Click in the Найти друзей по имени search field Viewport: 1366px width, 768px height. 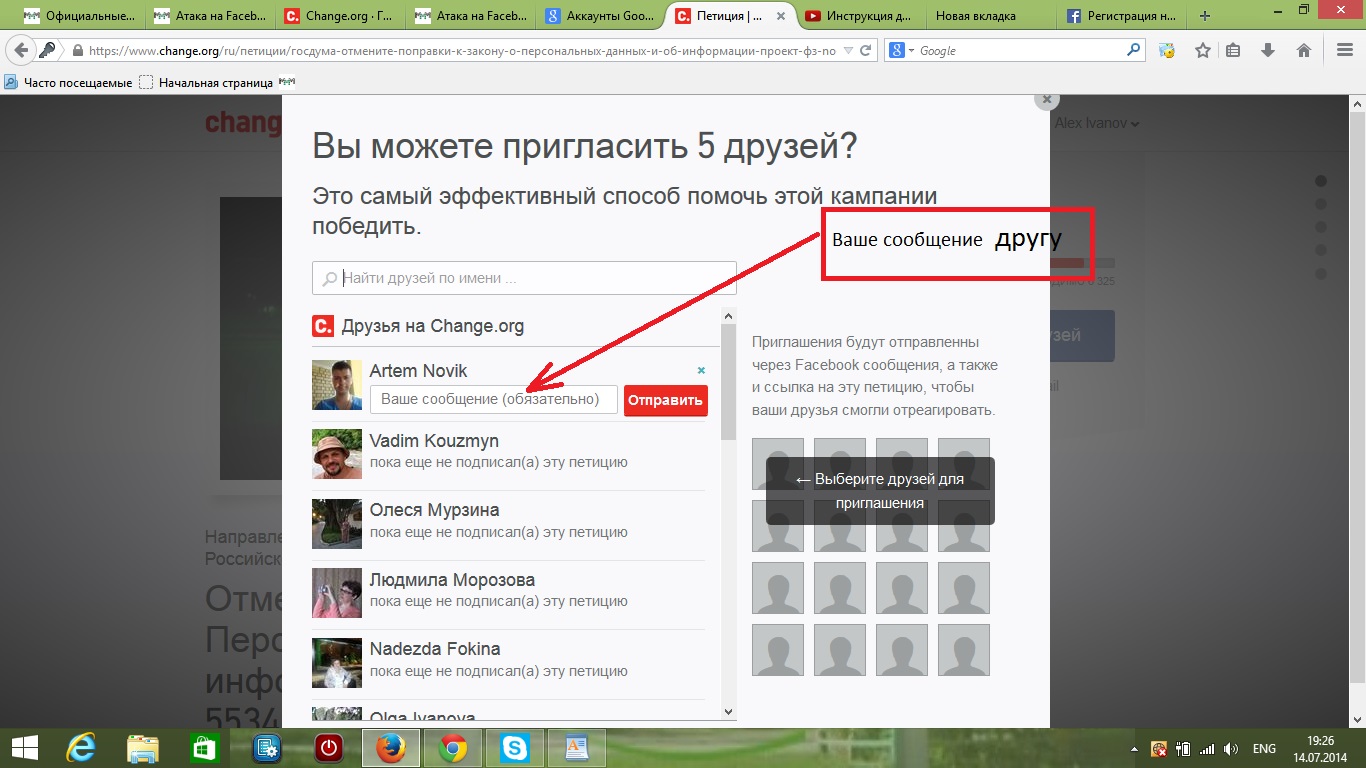(524, 278)
